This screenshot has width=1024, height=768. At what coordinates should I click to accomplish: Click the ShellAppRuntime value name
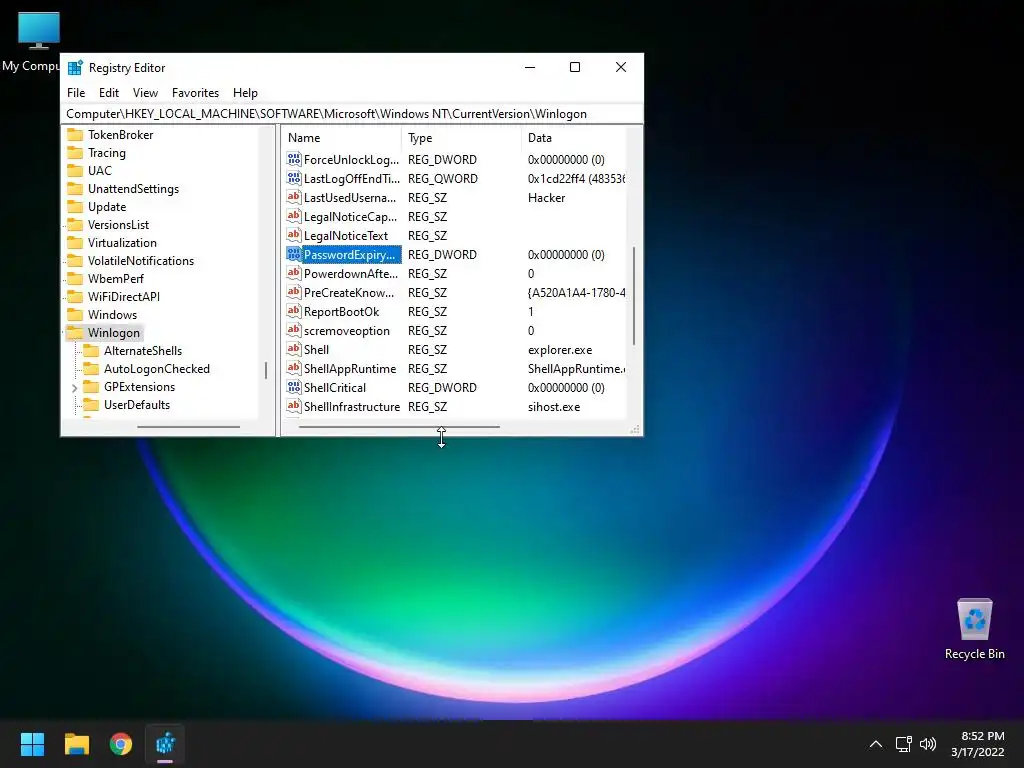[350, 369]
